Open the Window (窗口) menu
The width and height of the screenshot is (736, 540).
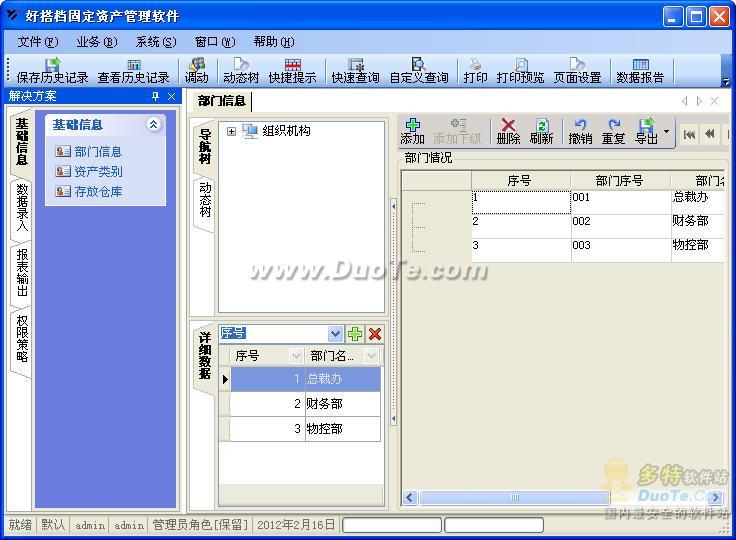(x=215, y=42)
